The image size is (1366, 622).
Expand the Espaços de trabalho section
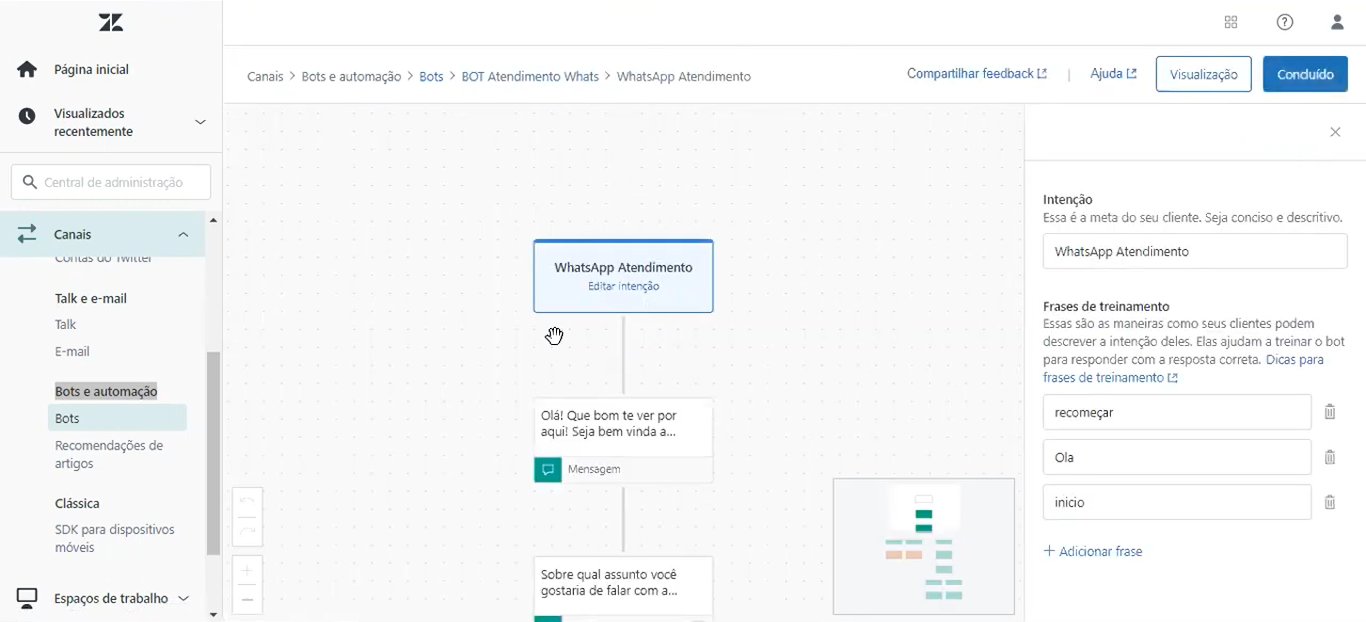(184, 597)
